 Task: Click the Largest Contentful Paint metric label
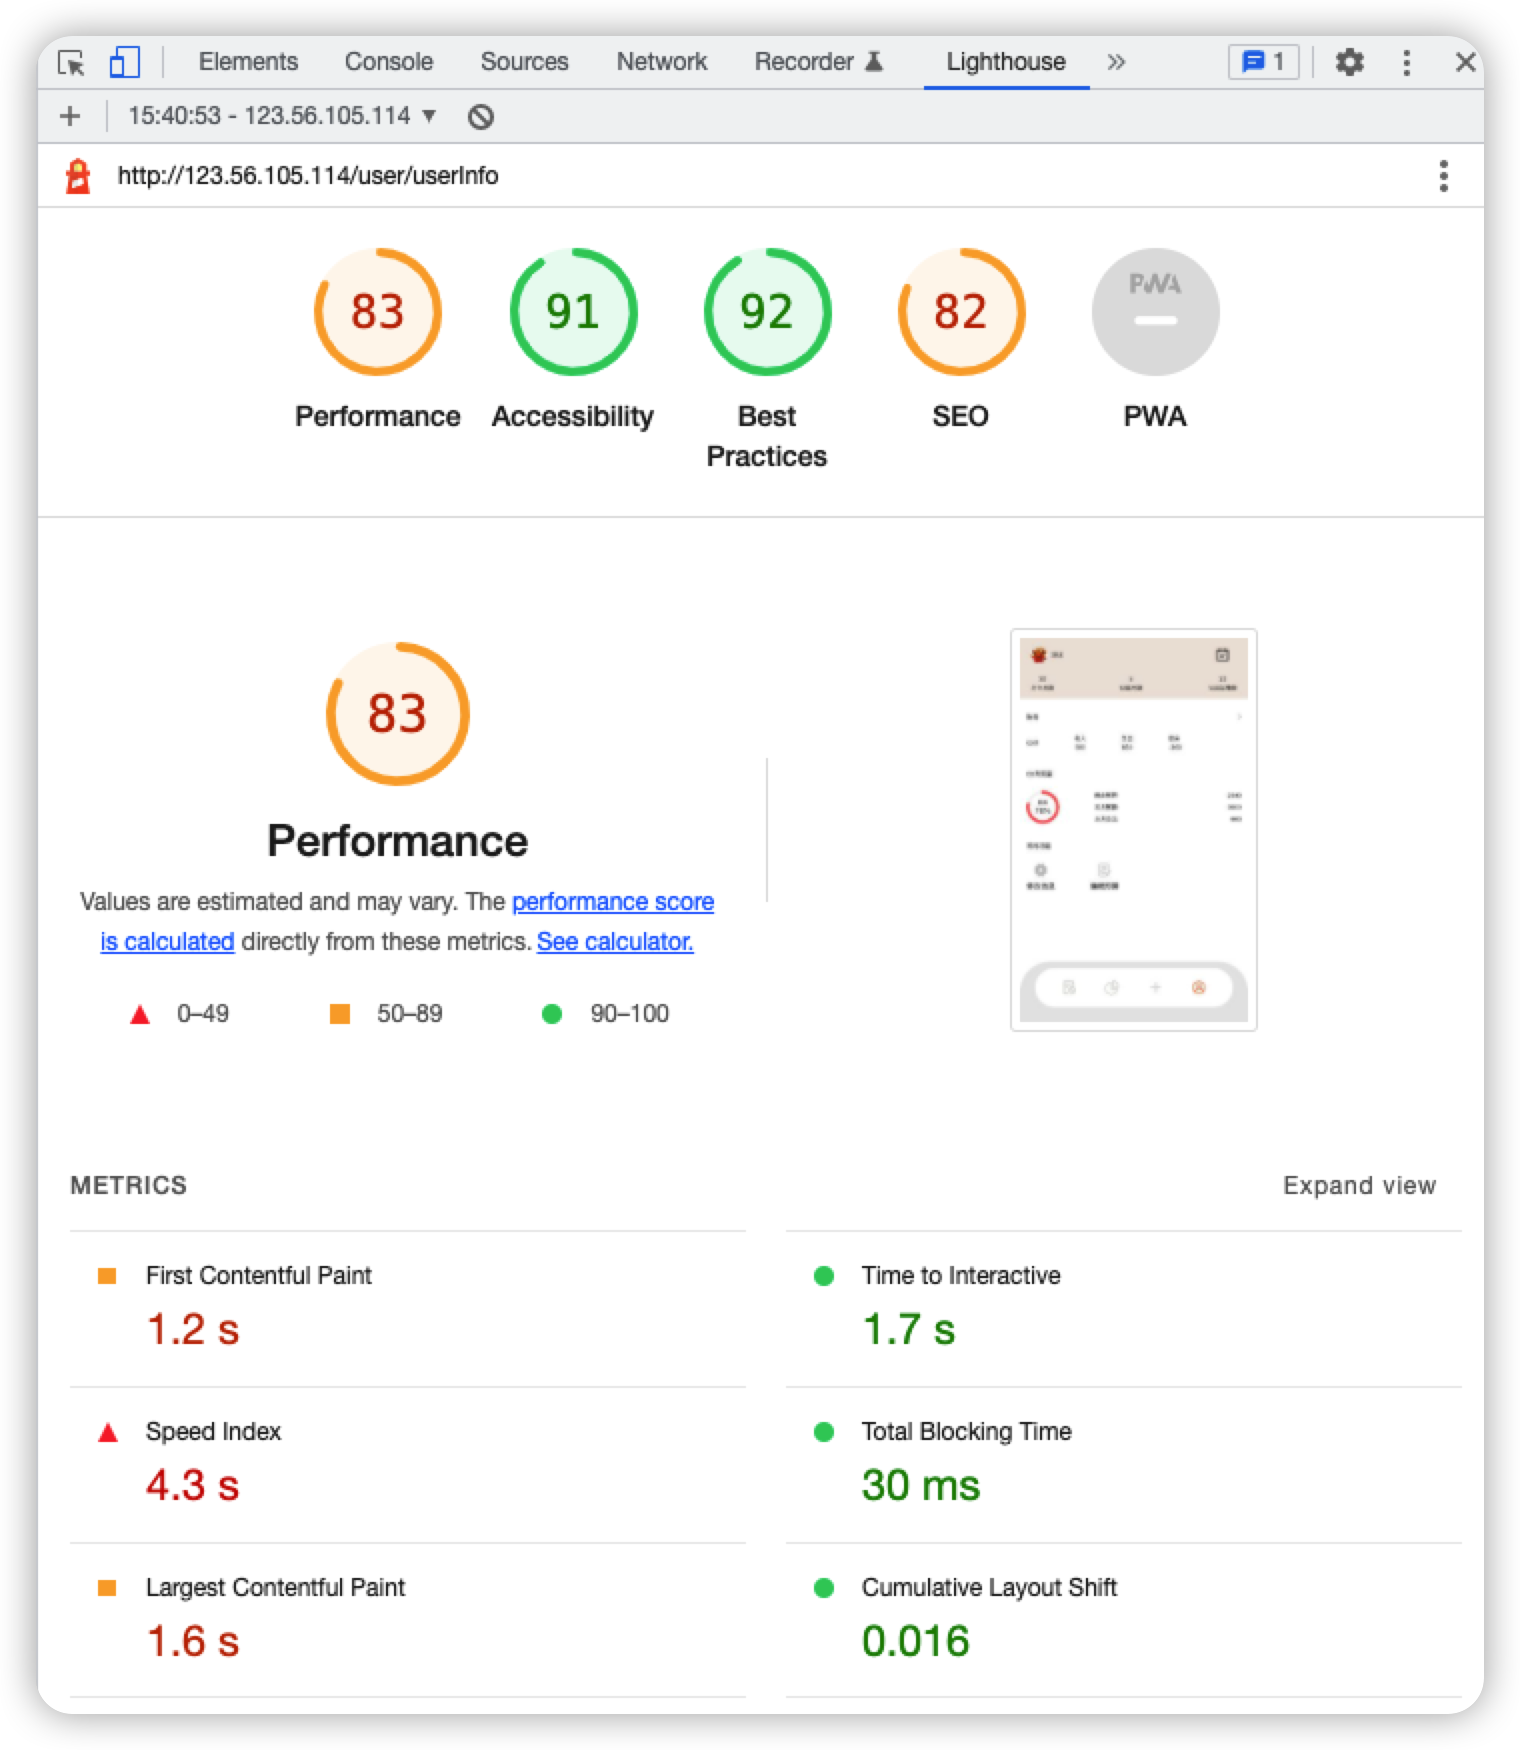click(x=275, y=1588)
